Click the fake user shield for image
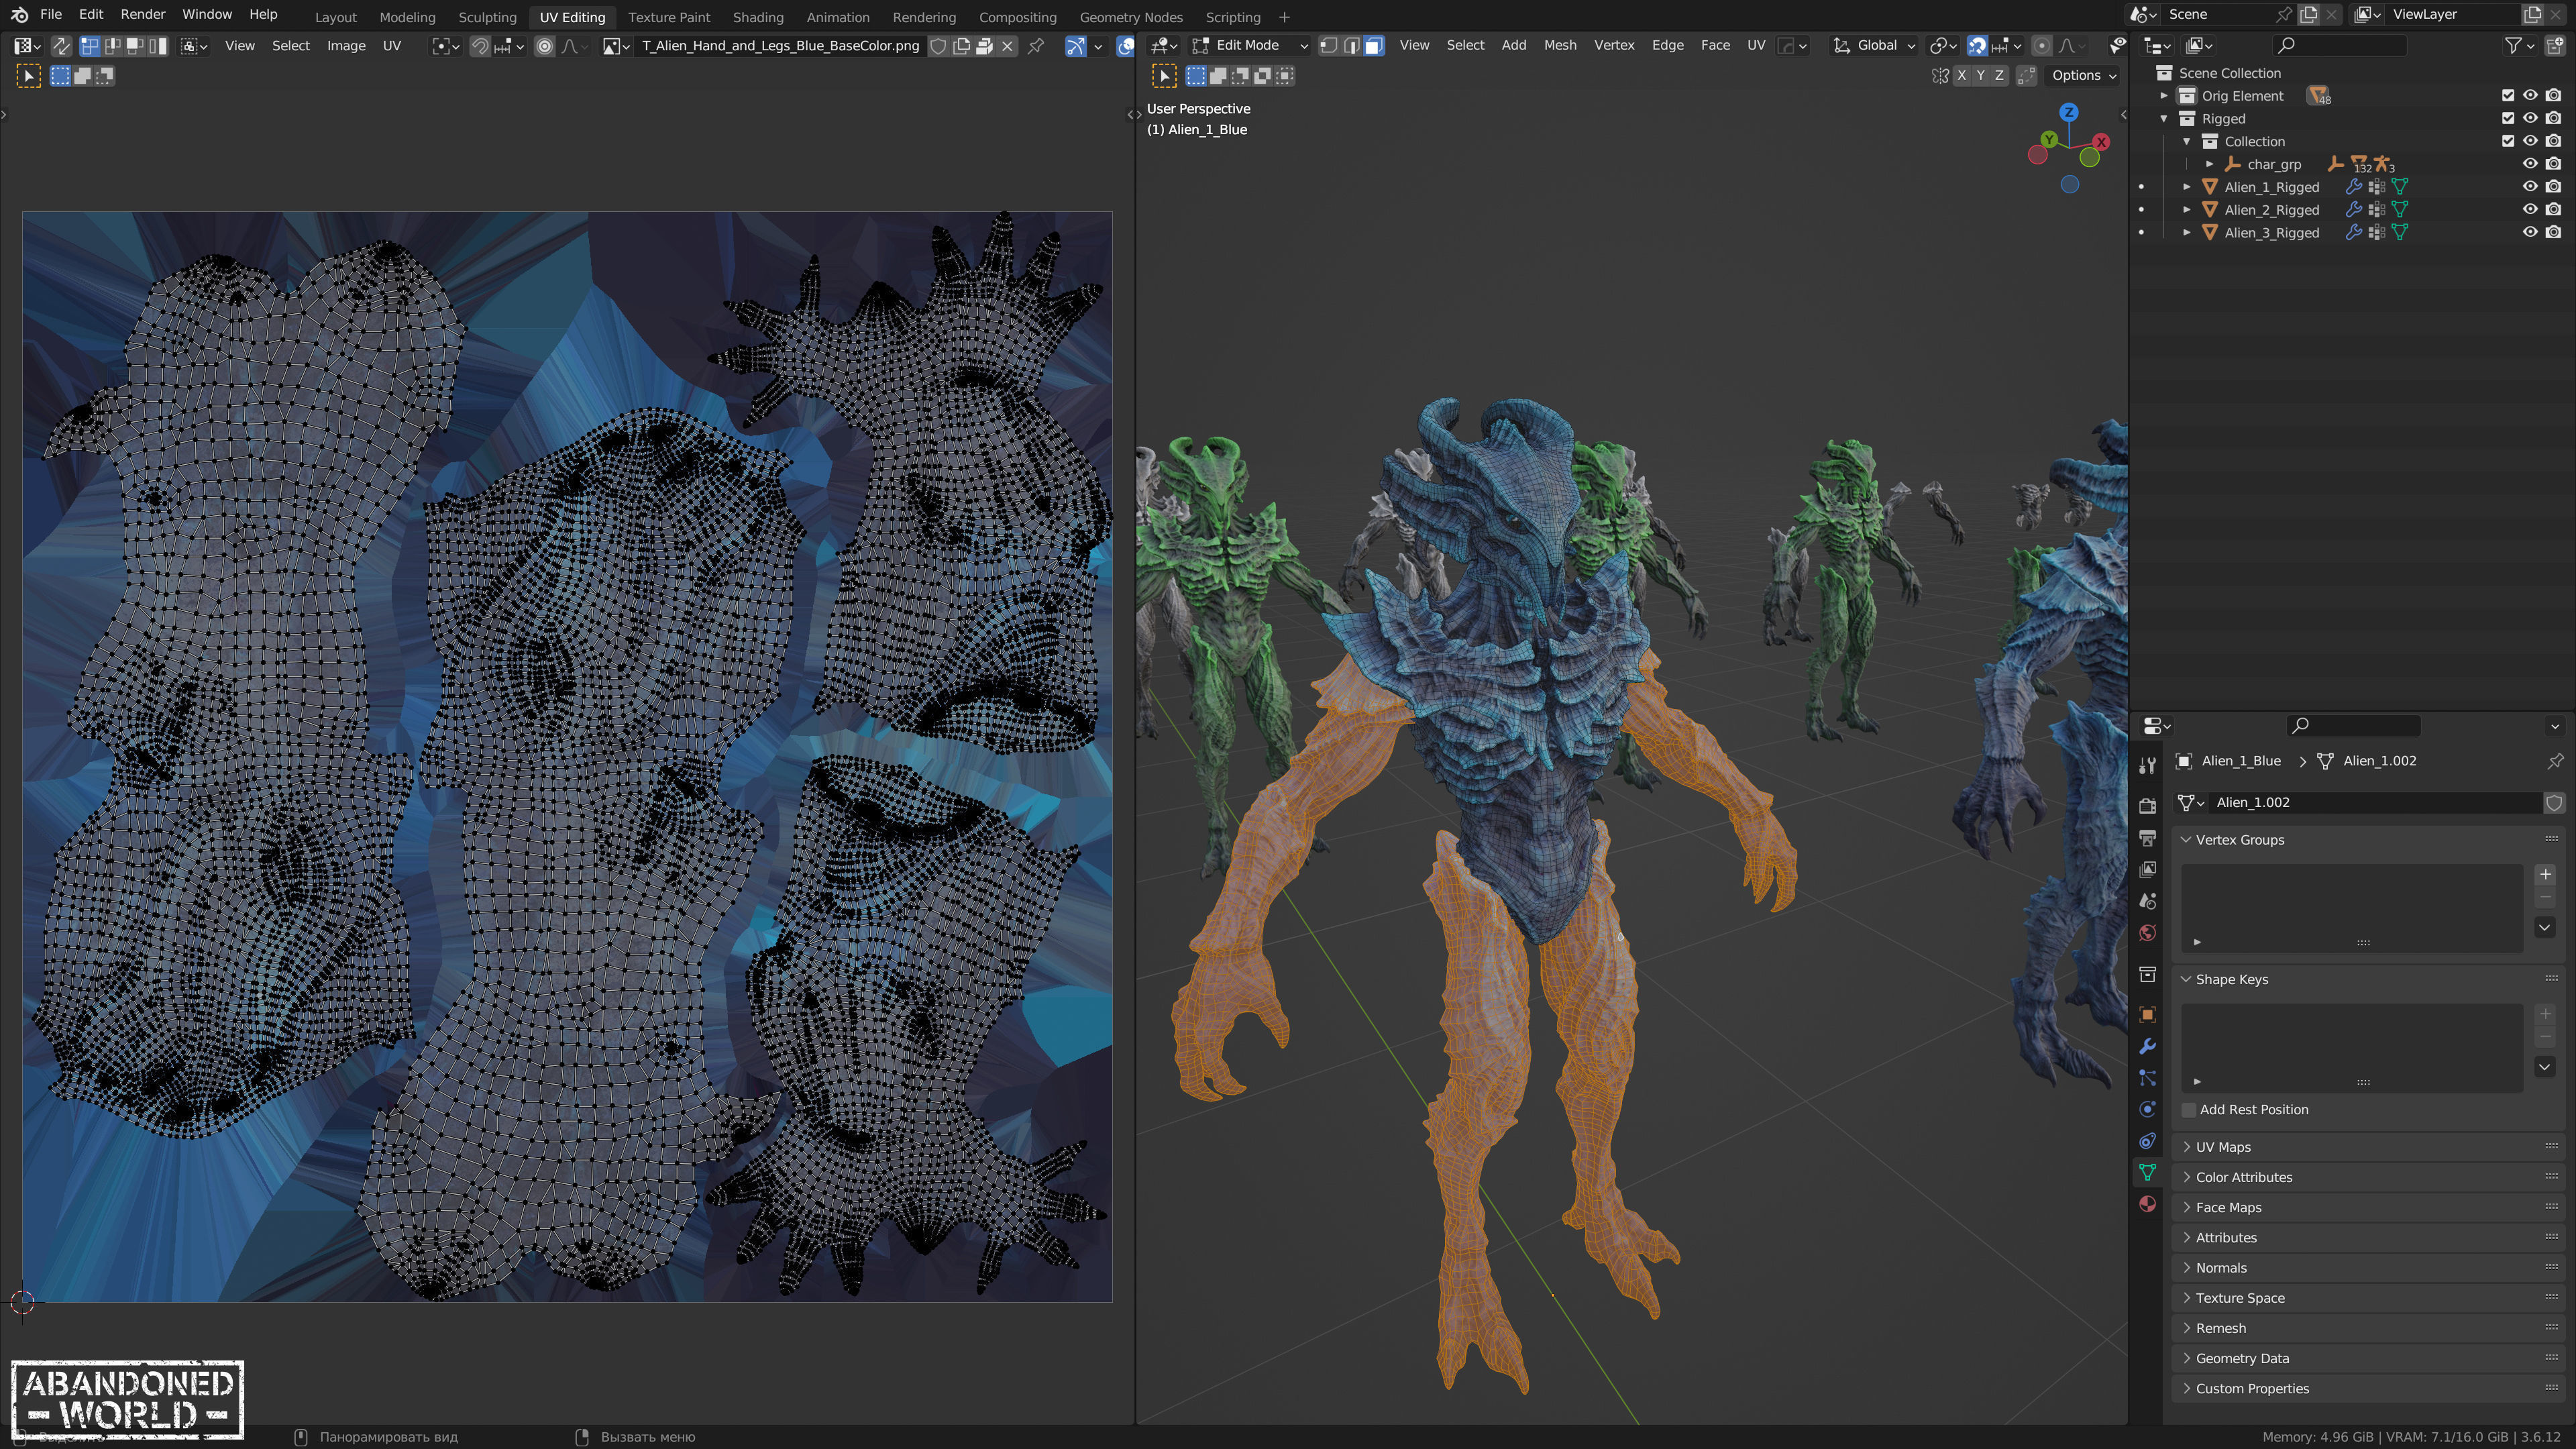2576x1449 pixels. pos(938,46)
